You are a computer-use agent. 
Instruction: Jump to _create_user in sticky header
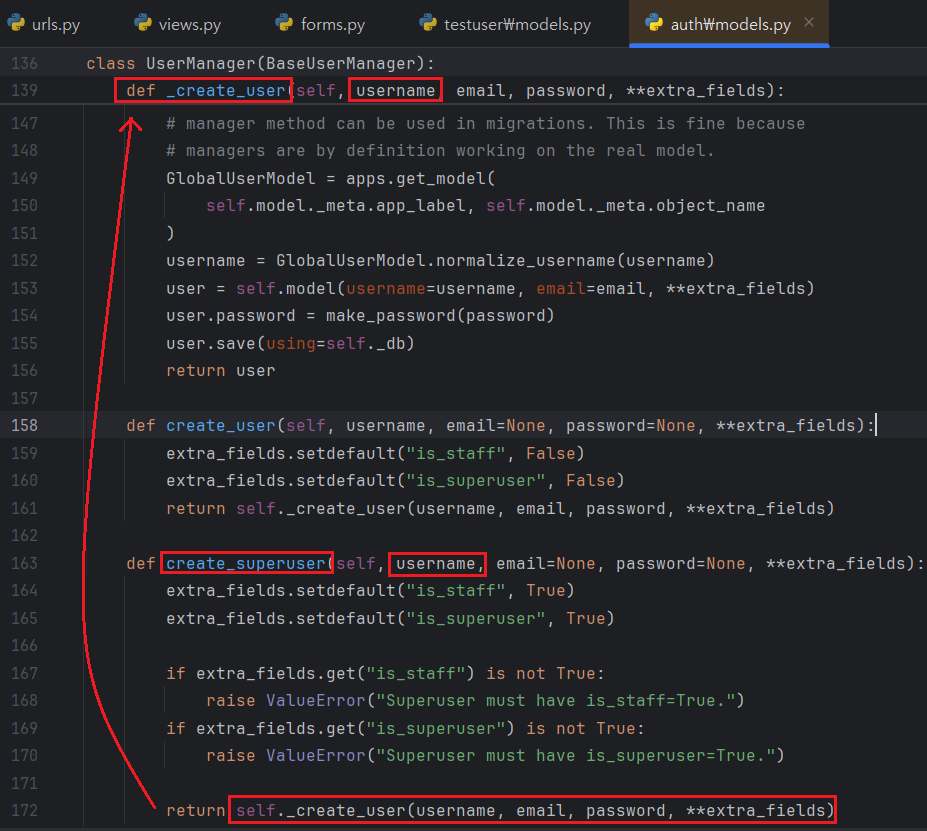pos(226,91)
